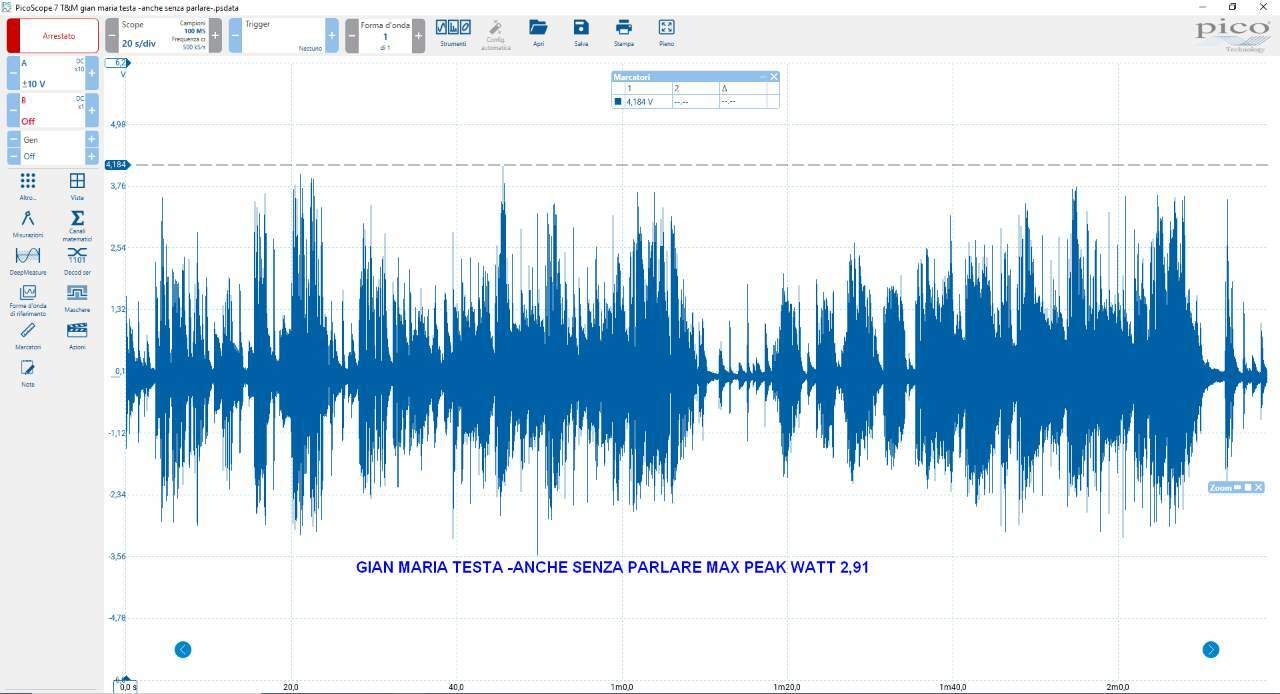
Task: Select the 4,184 voltage ruler handle
Action: pos(117,164)
